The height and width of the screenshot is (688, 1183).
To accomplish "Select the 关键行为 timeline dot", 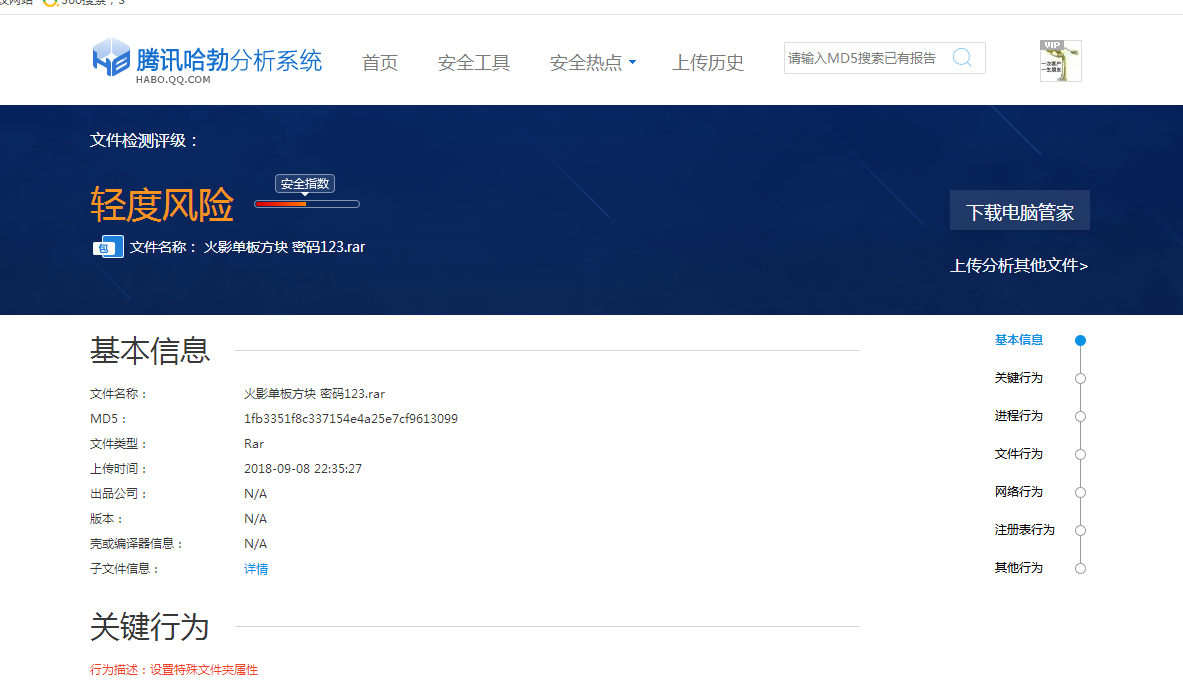I will point(1080,378).
